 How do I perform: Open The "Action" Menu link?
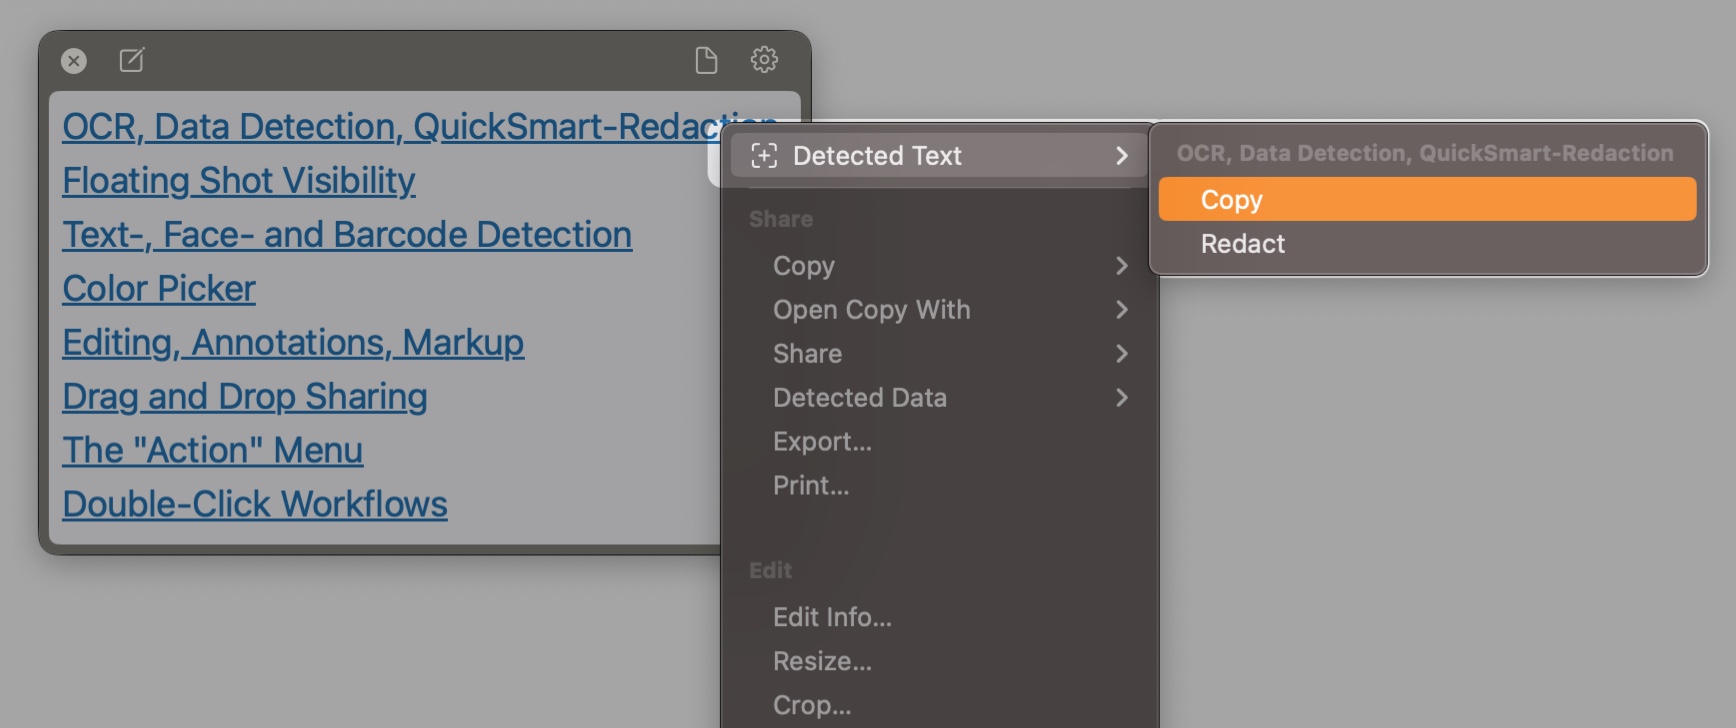pyautogui.click(x=213, y=451)
